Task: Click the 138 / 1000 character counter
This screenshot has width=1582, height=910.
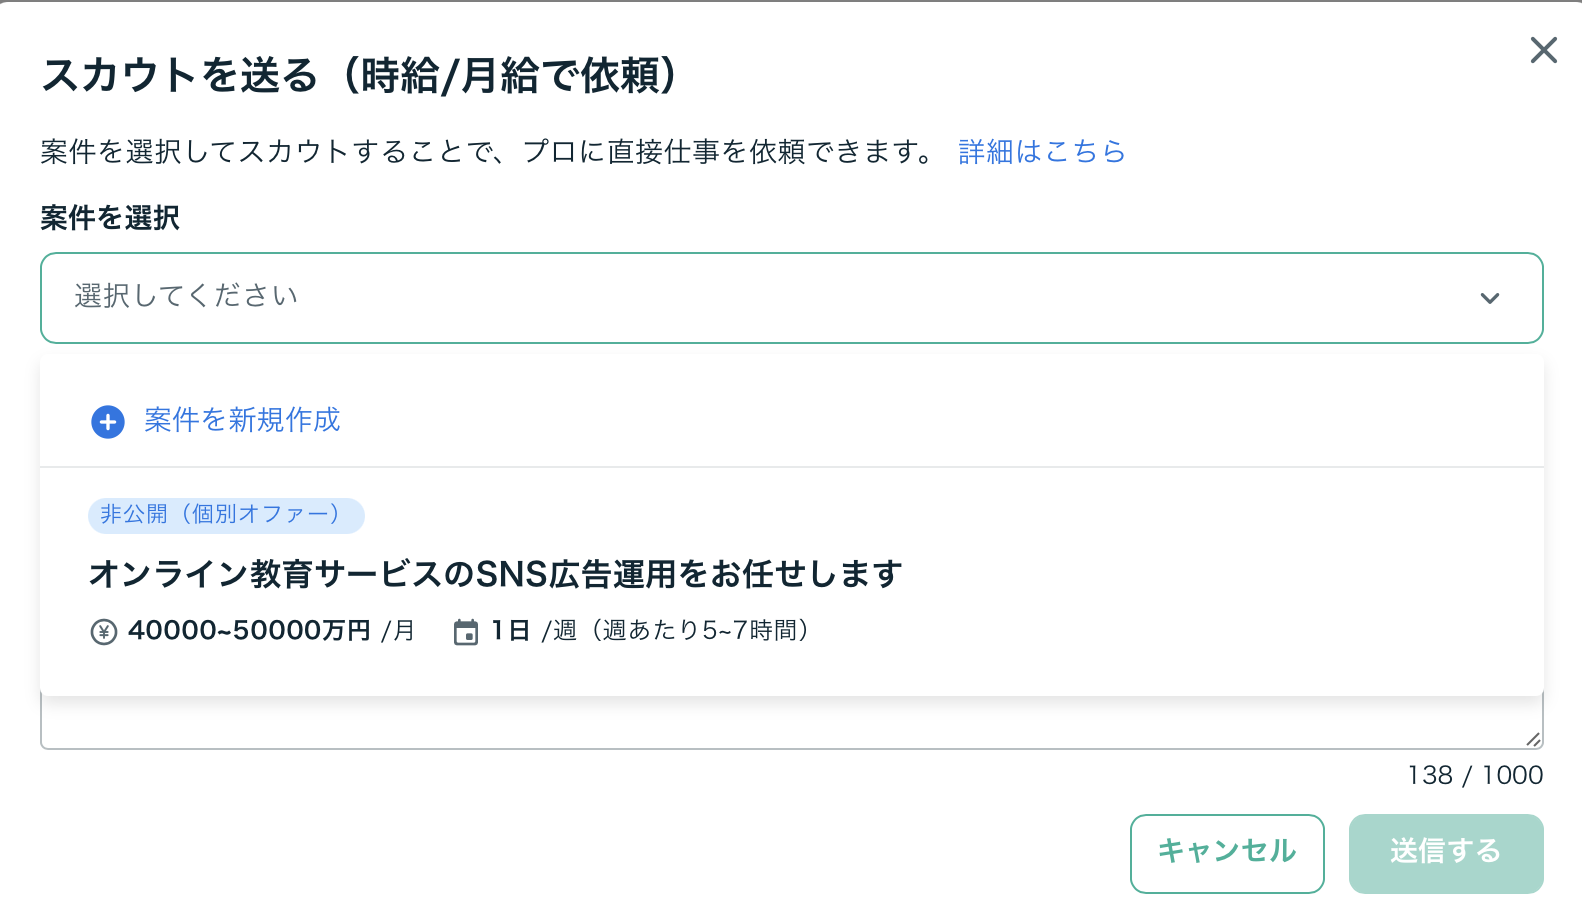Action: (x=1474, y=775)
